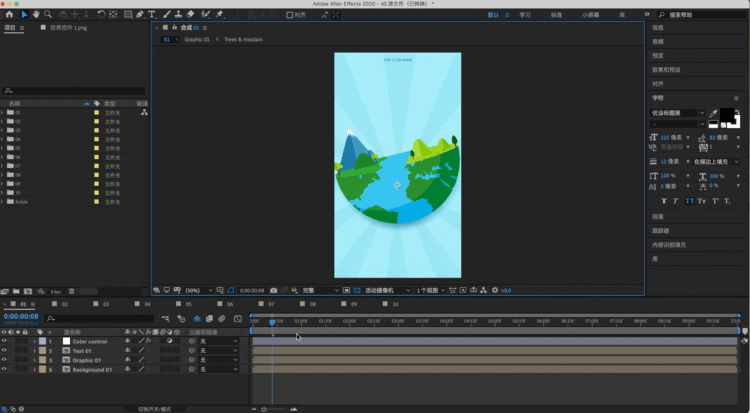The height and width of the screenshot is (413, 750).
Task: Select the Hand tool in toolbar
Action: coord(37,15)
